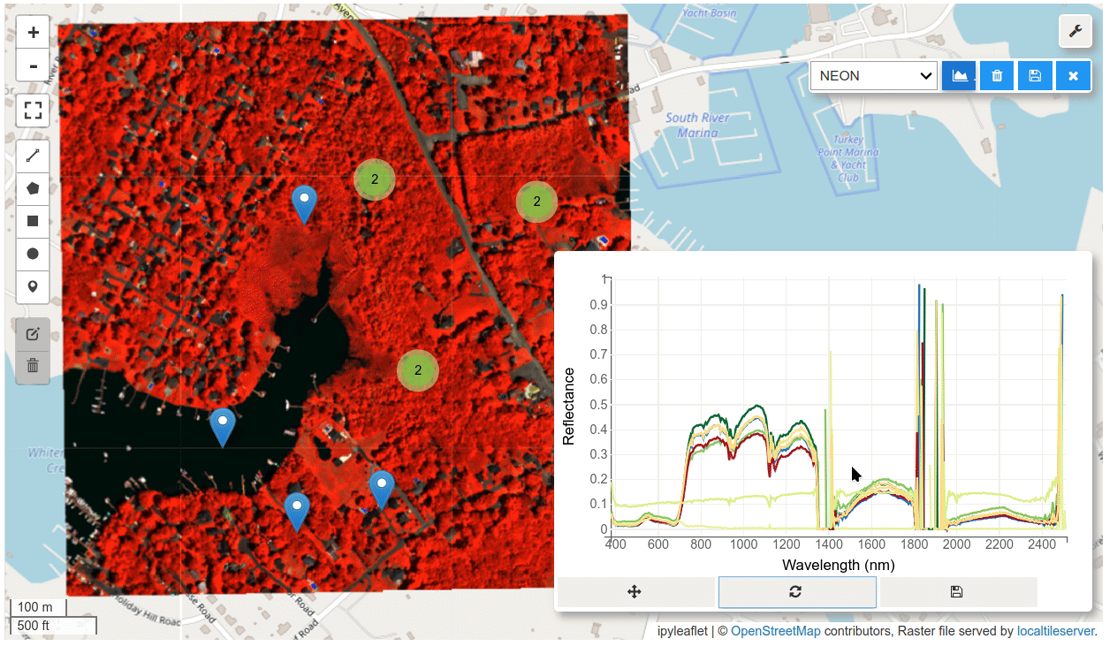Select the draw polygon tool
1110x647 pixels.
click(x=33, y=188)
